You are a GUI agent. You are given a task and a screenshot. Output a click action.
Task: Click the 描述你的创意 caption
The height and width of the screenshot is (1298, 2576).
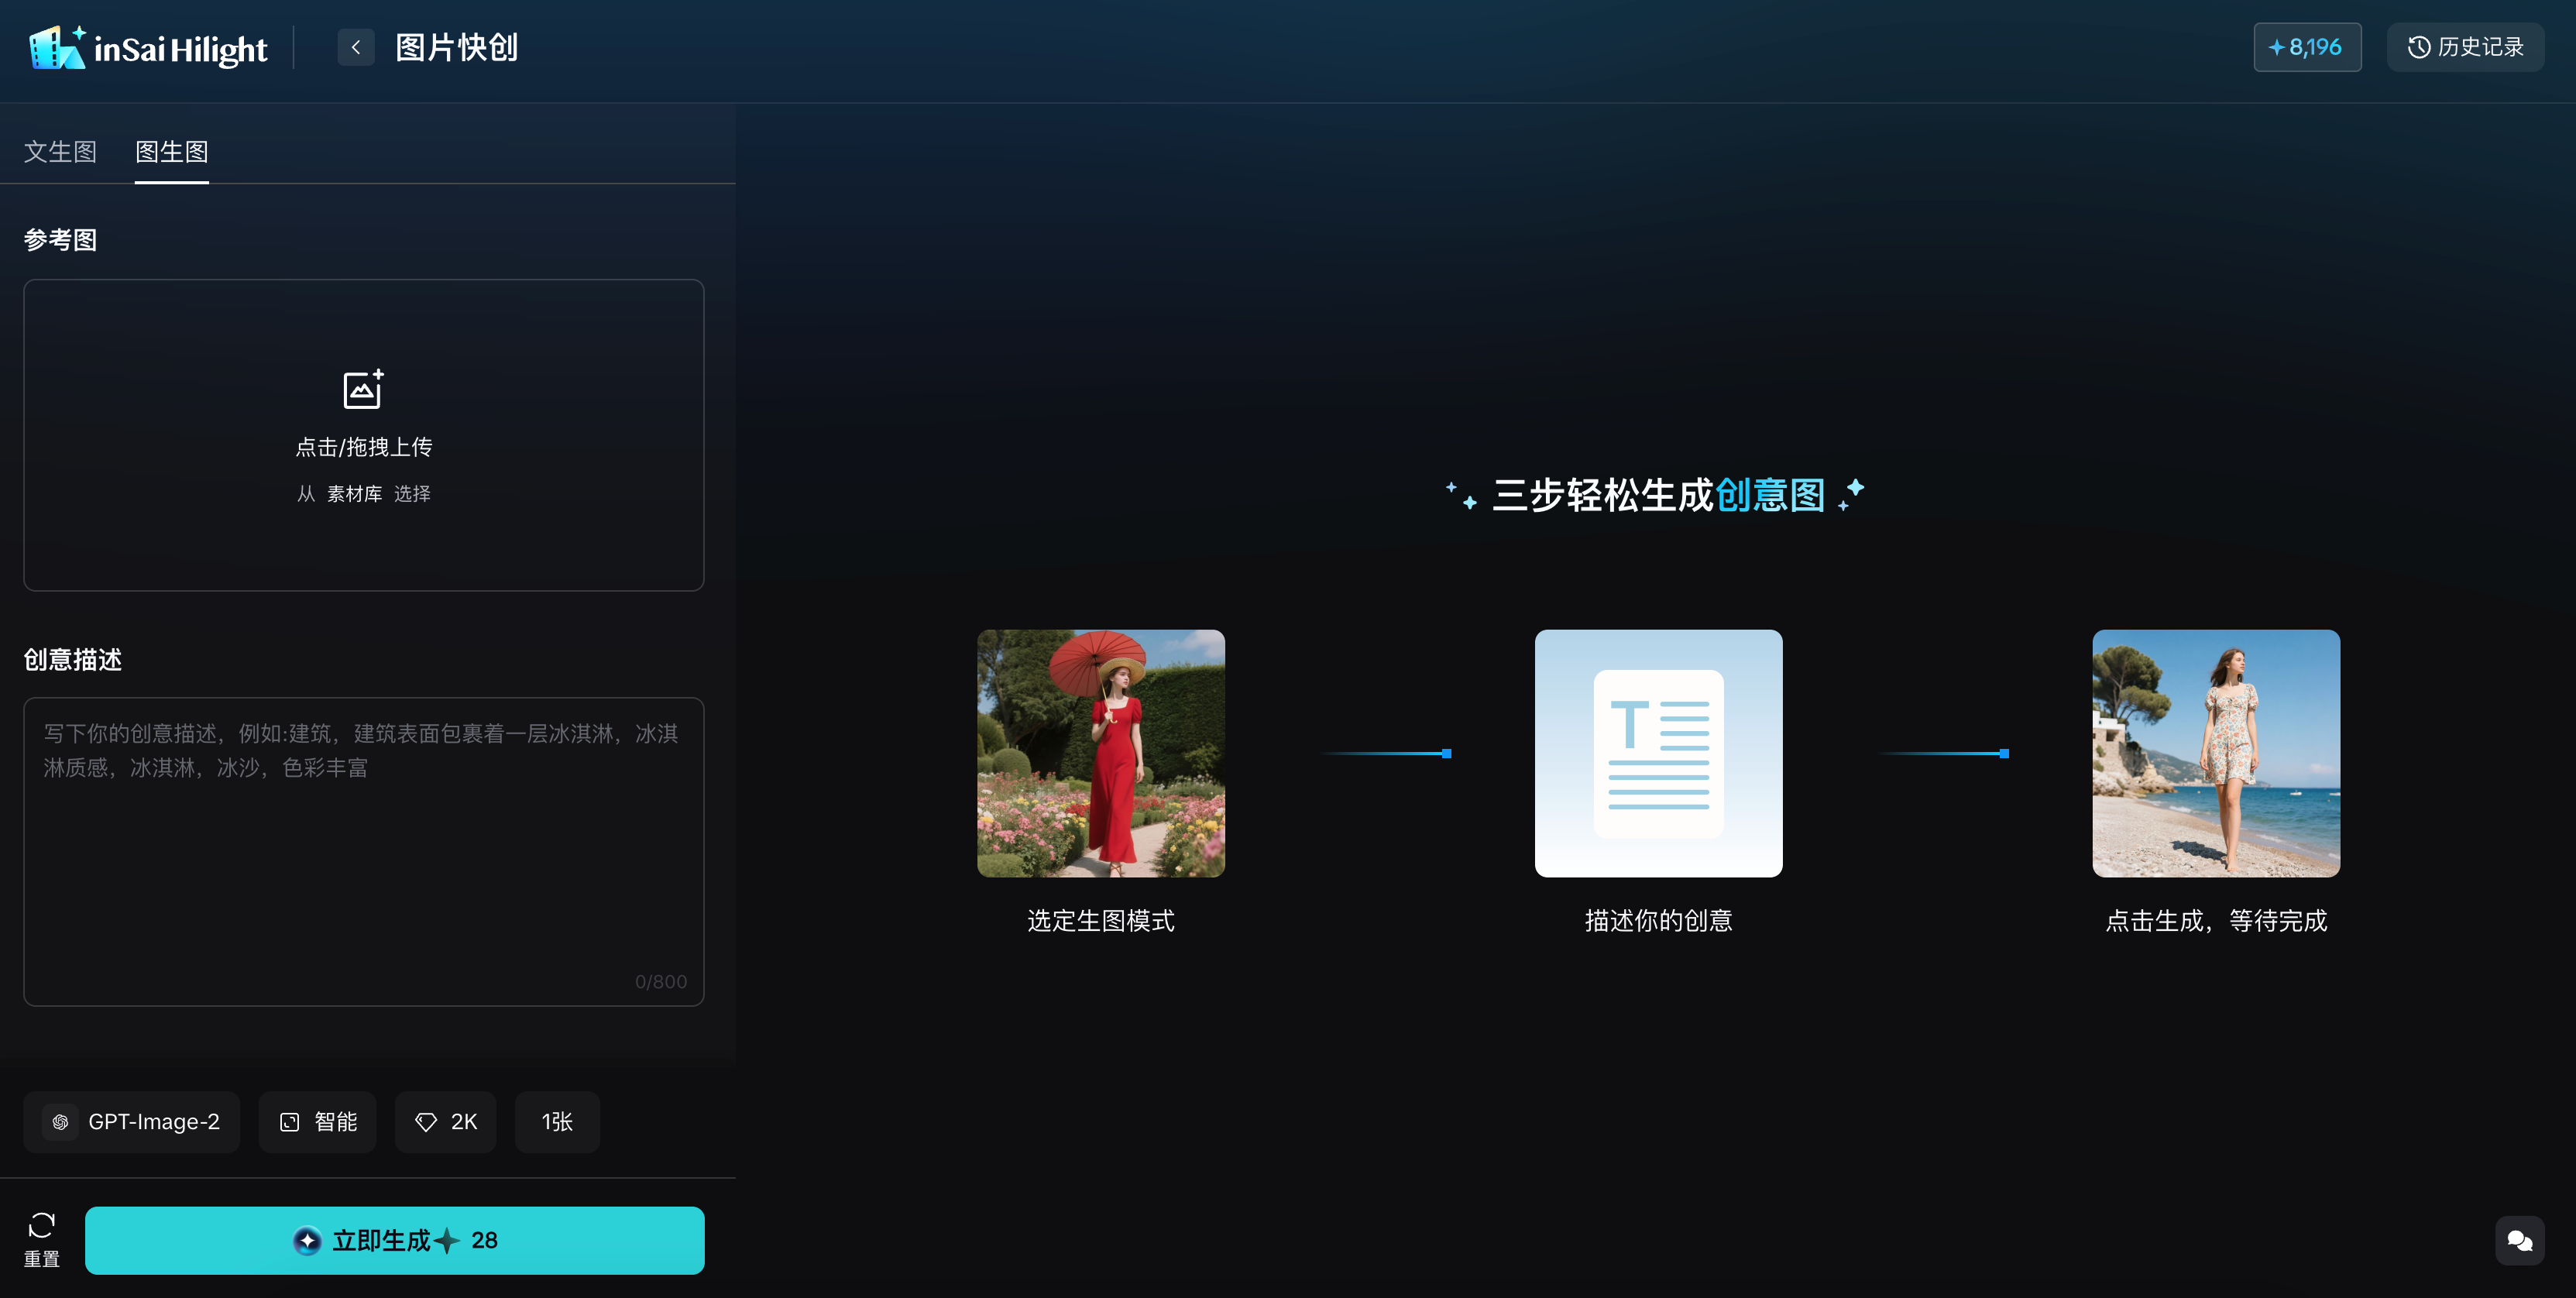click(x=1659, y=921)
